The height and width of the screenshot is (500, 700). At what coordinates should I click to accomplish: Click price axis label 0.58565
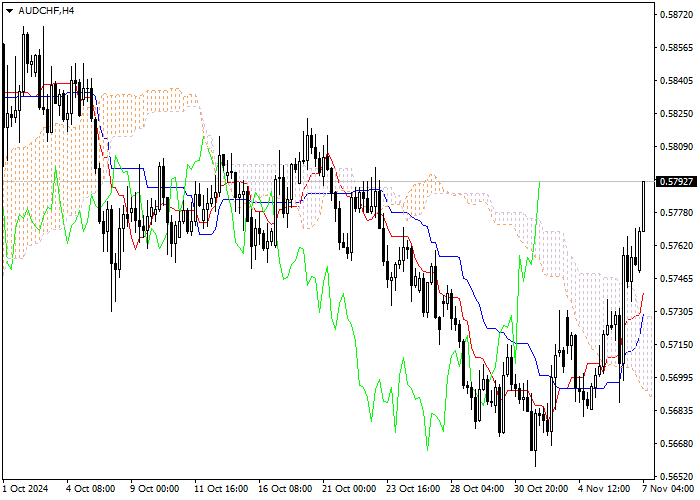click(x=676, y=48)
